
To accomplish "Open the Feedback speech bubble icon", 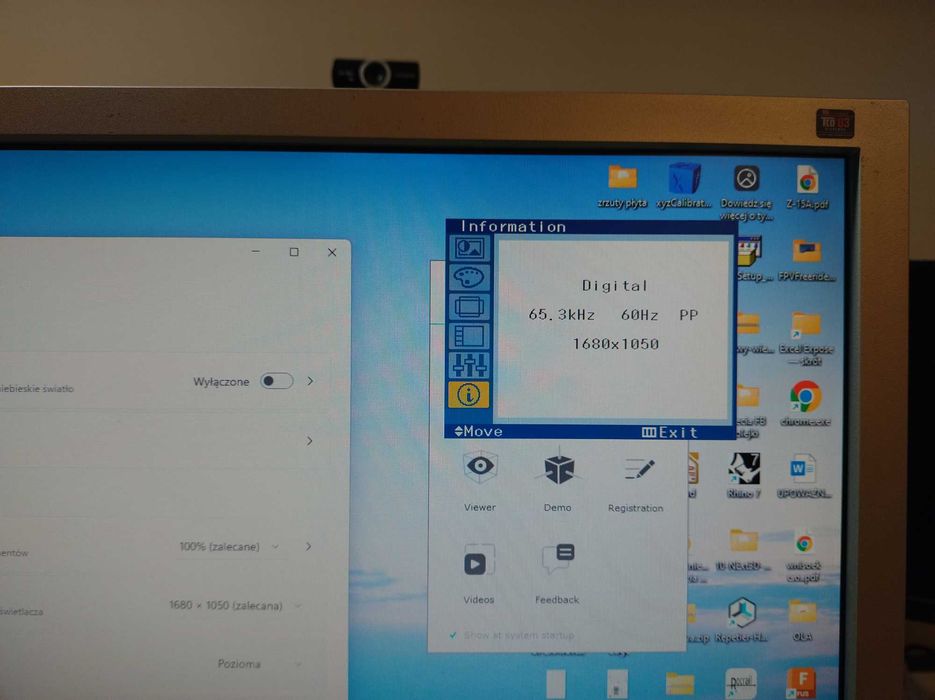I will coord(558,559).
